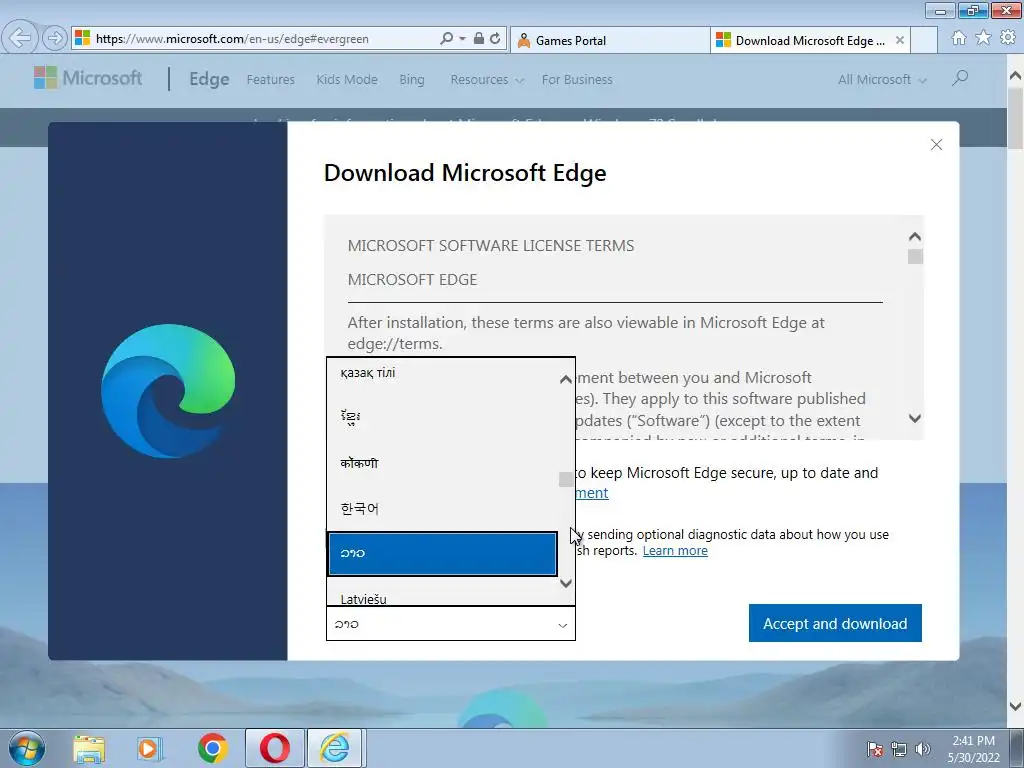Click the Edge brand link in header
Viewport: 1024px width, 768px height.
click(x=209, y=79)
